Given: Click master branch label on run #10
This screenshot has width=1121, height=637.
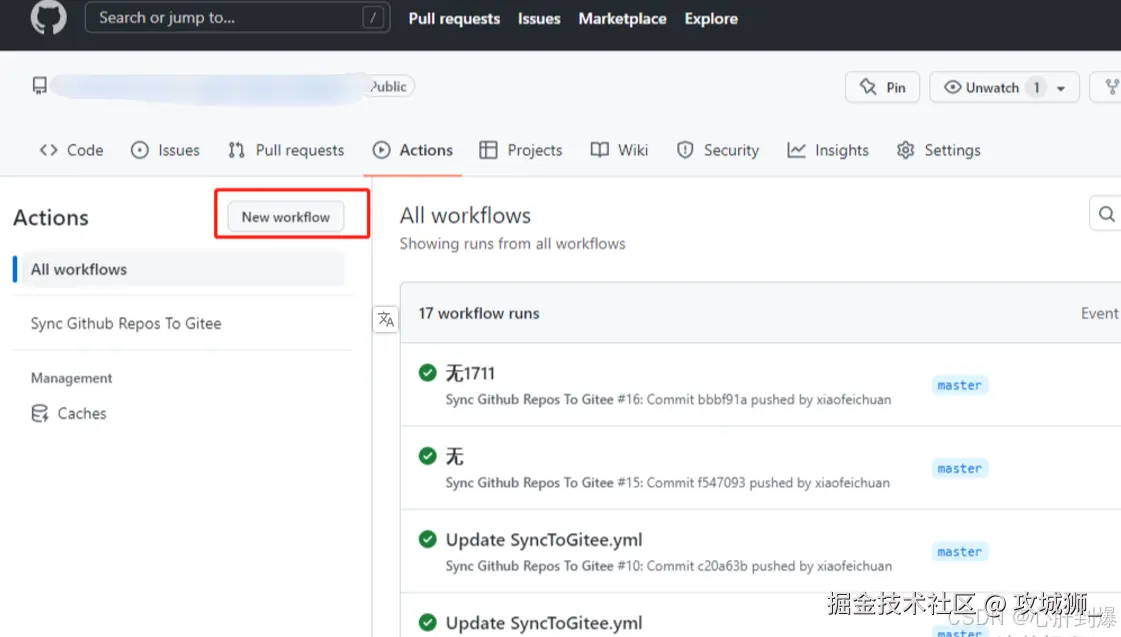Looking at the screenshot, I should [x=959, y=552].
